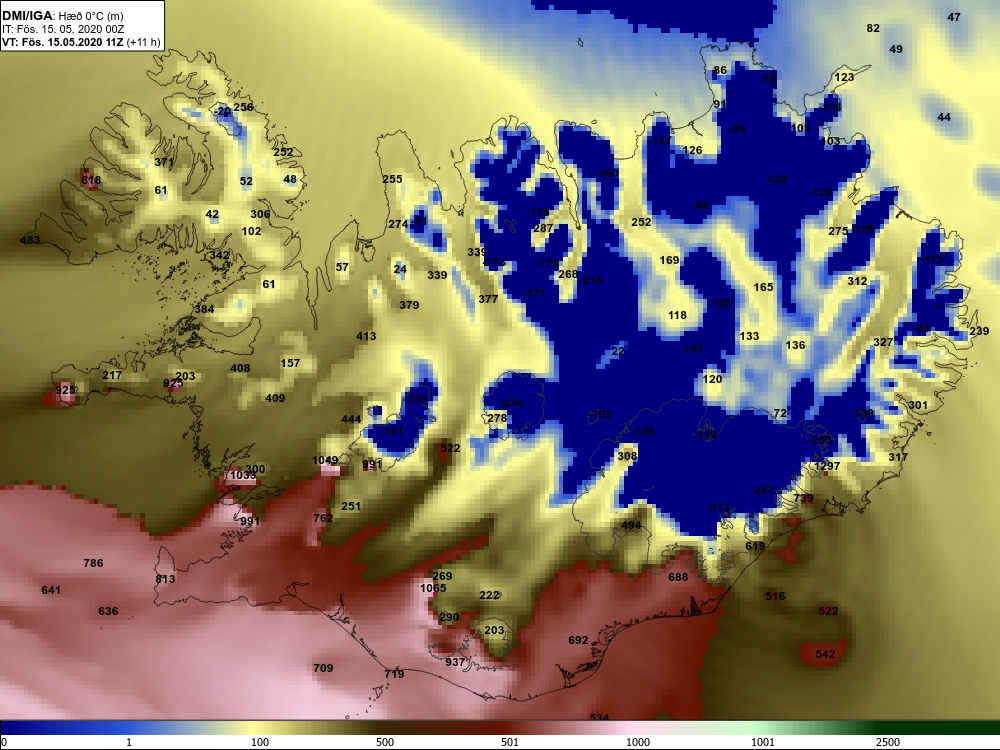Viewport: 1000px width, 750px height.
Task: Select the 1049 map value
Action: click(x=325, y=460)
